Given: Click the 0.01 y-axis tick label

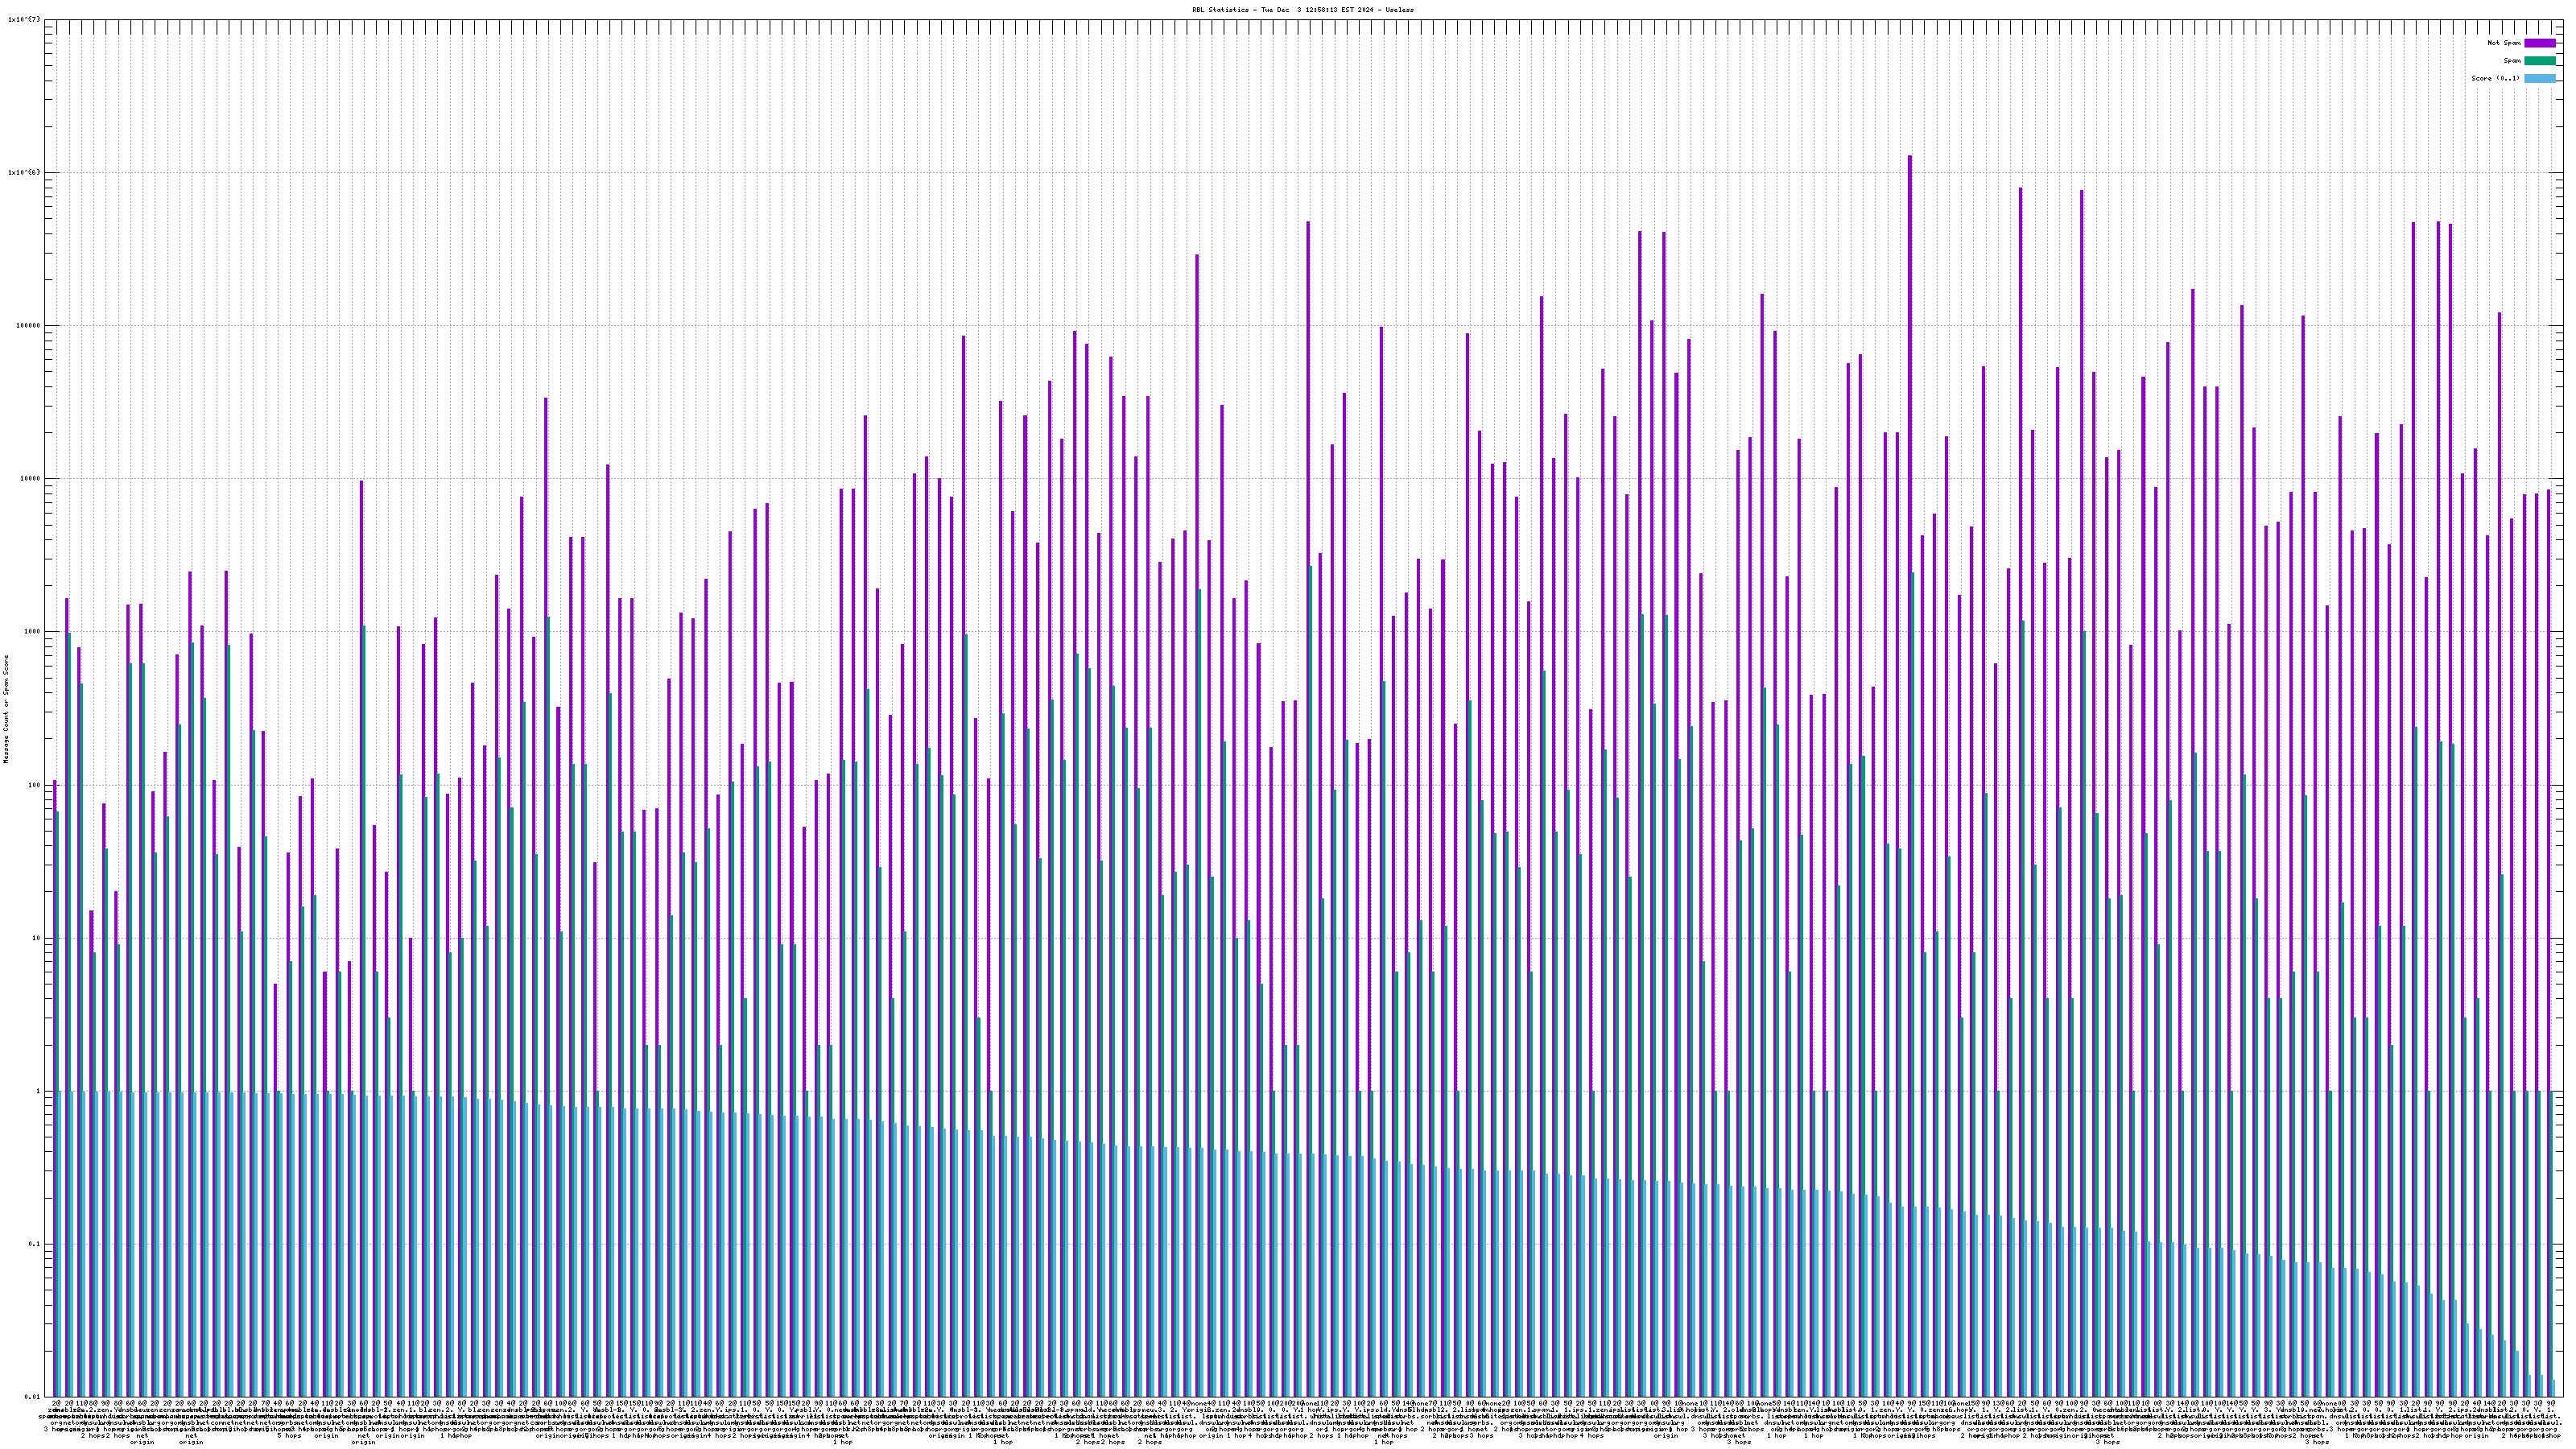Looking at the screenshot, I should (x=34, y=1397).
